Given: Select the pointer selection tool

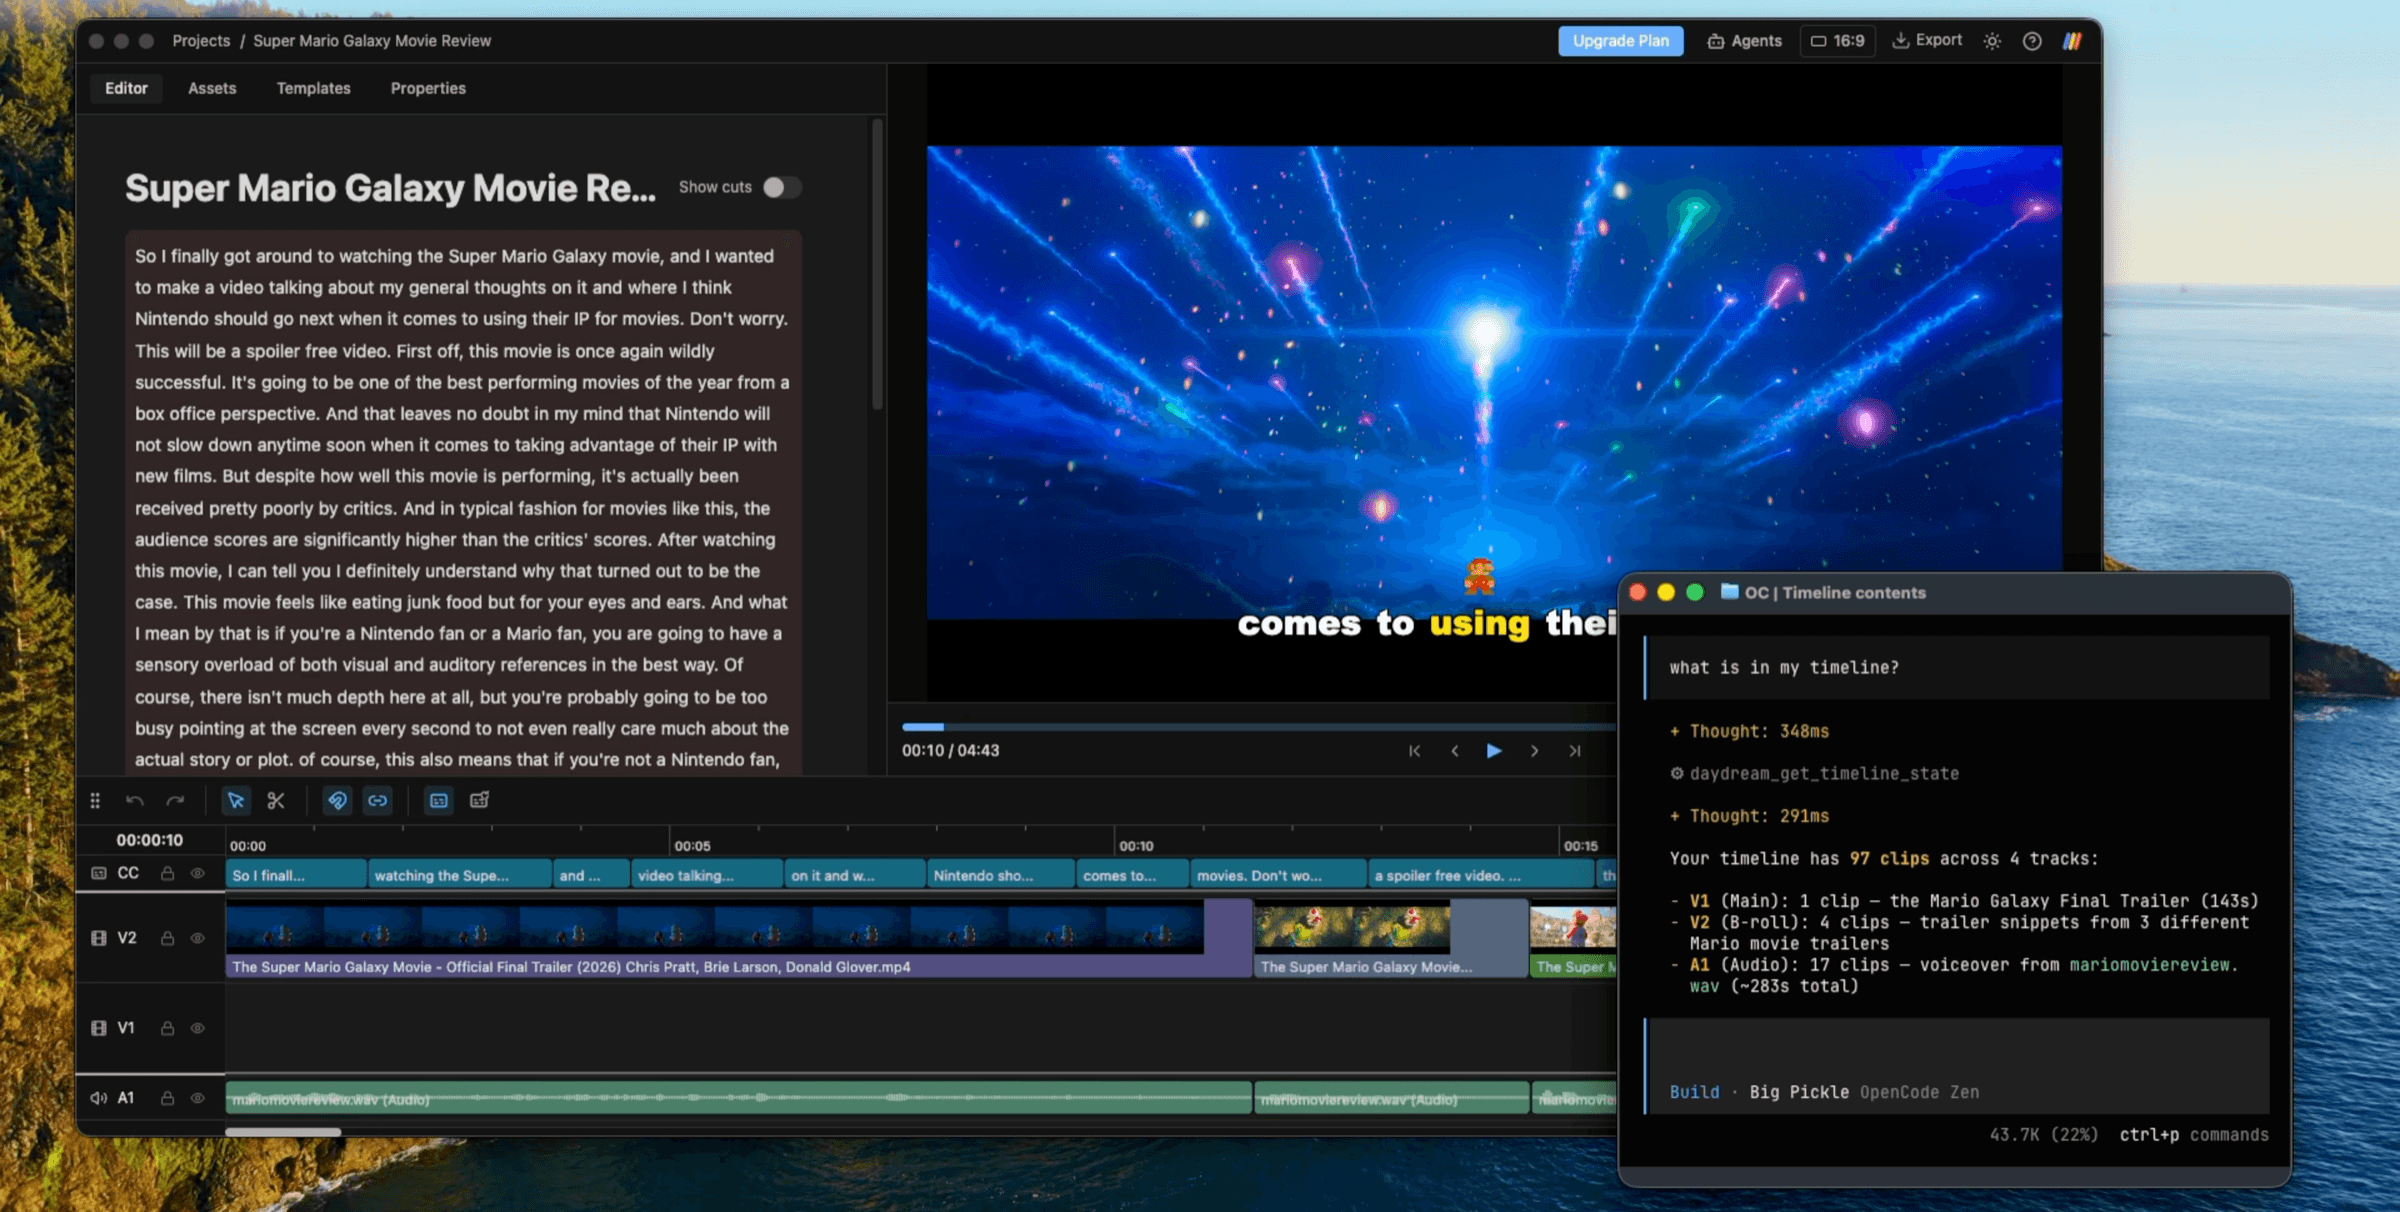Looking at the screenshot, I should point(236,801).
